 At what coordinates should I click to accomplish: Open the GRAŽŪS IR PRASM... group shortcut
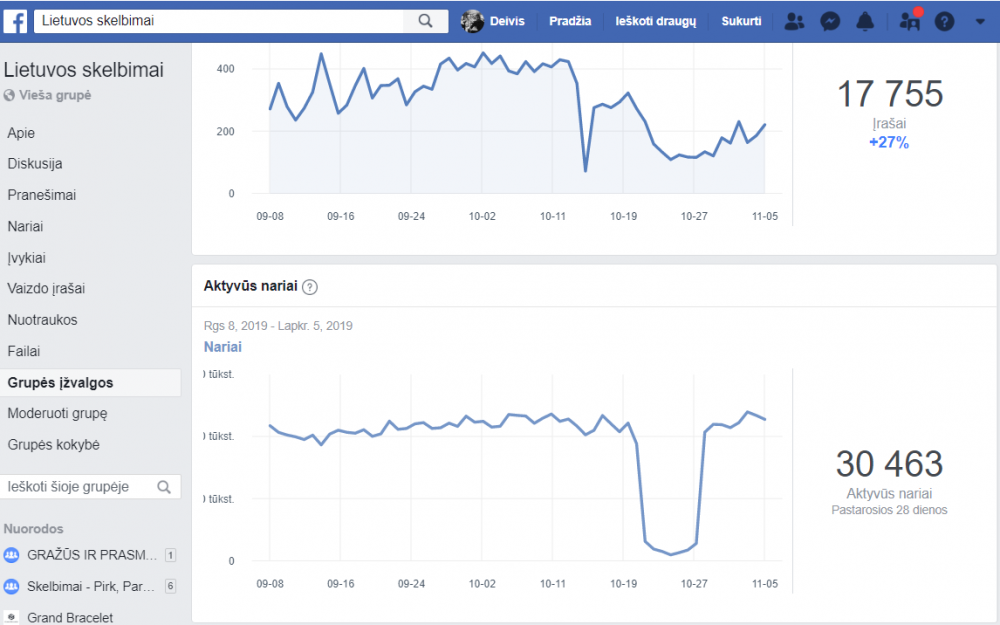(89, 555)
